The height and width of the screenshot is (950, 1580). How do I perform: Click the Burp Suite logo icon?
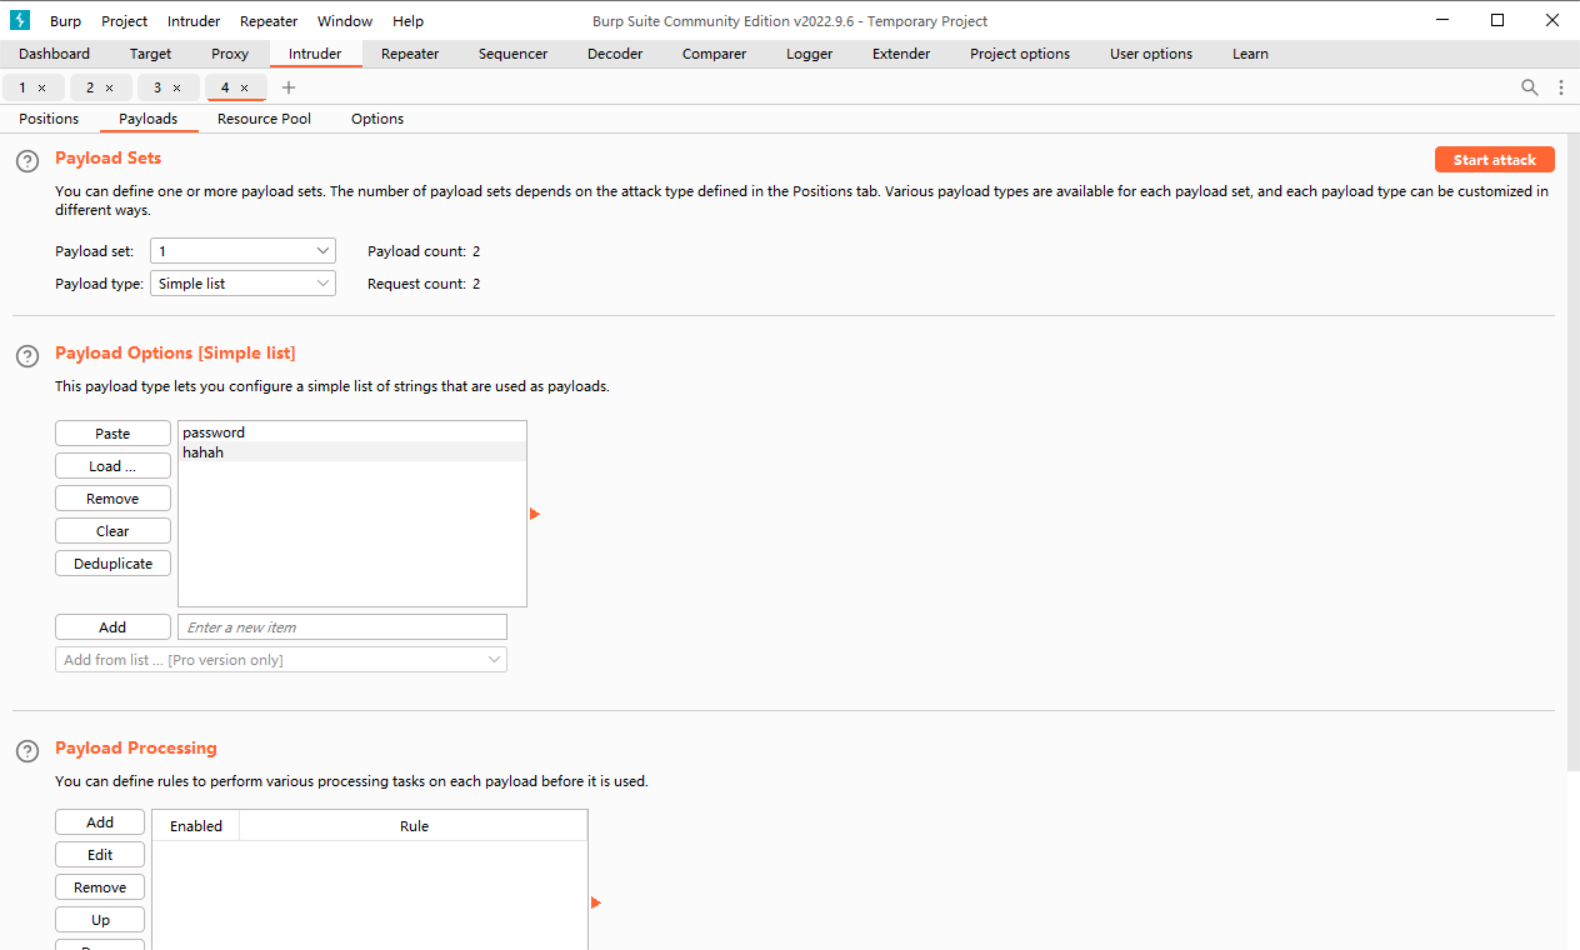point(20,20)
